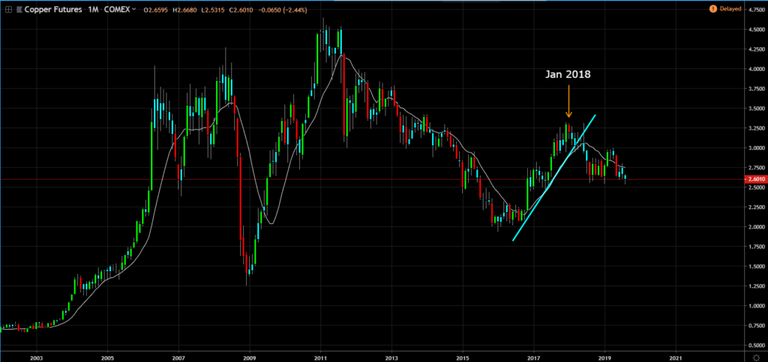Open chart settings gear icon
The image size is (768, 362).
click(756, 358)
